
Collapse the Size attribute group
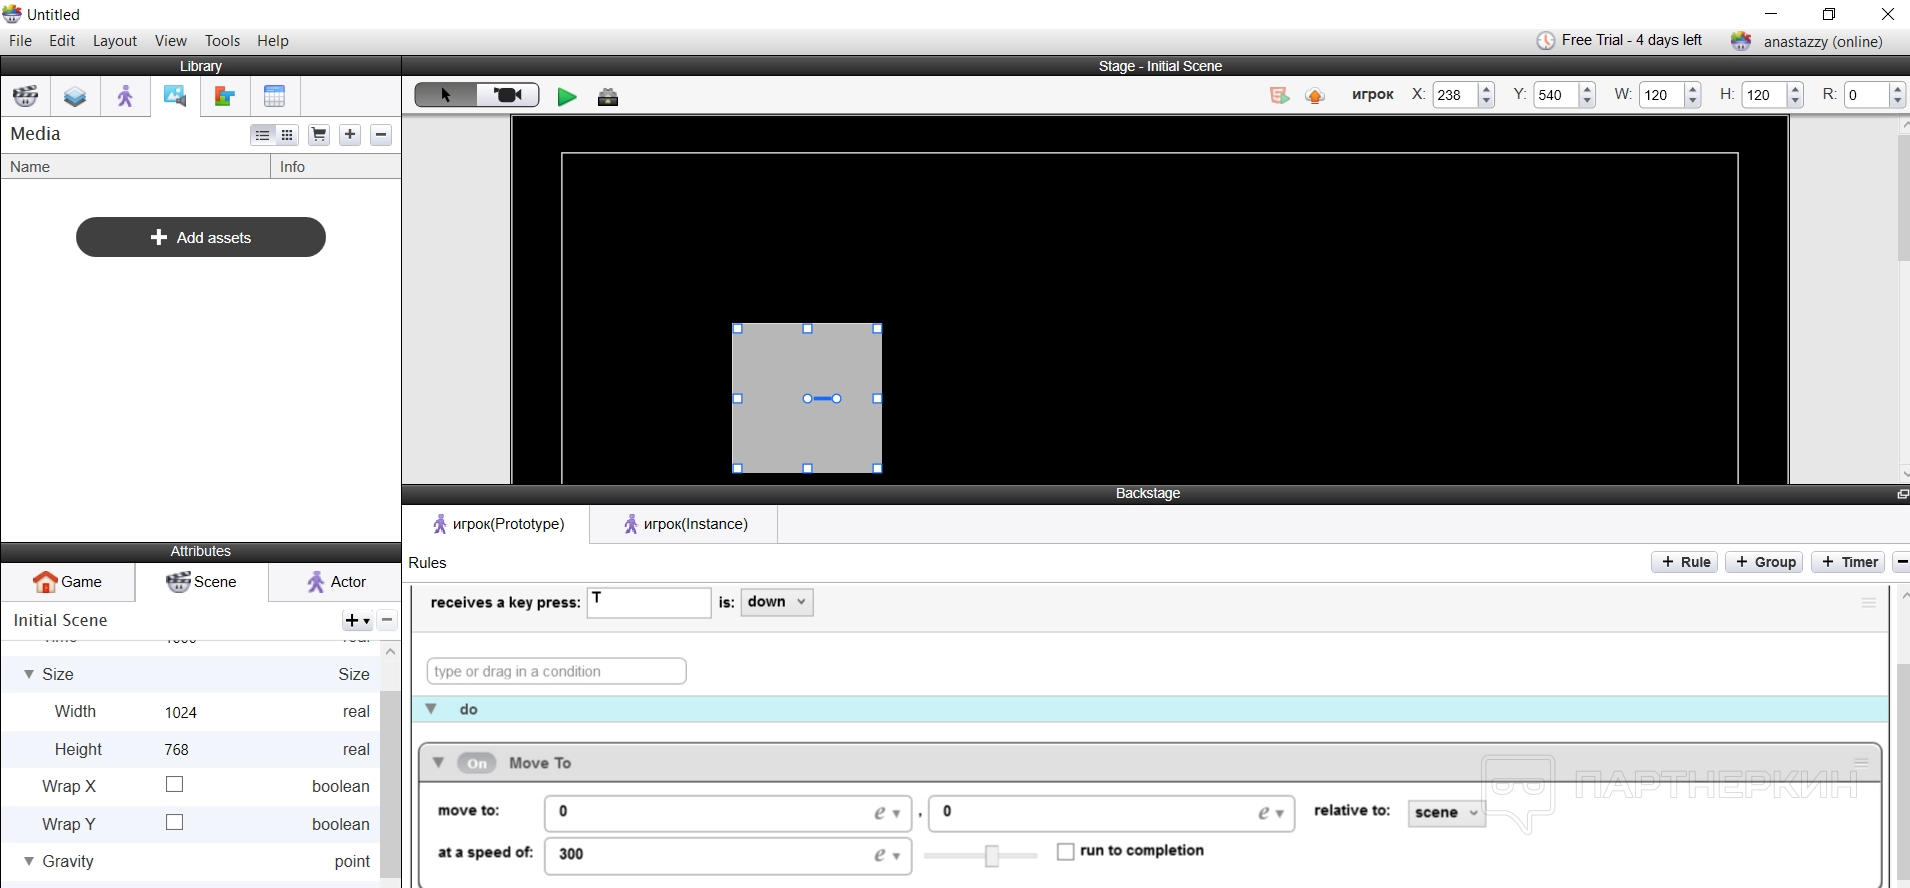(29, 675)
